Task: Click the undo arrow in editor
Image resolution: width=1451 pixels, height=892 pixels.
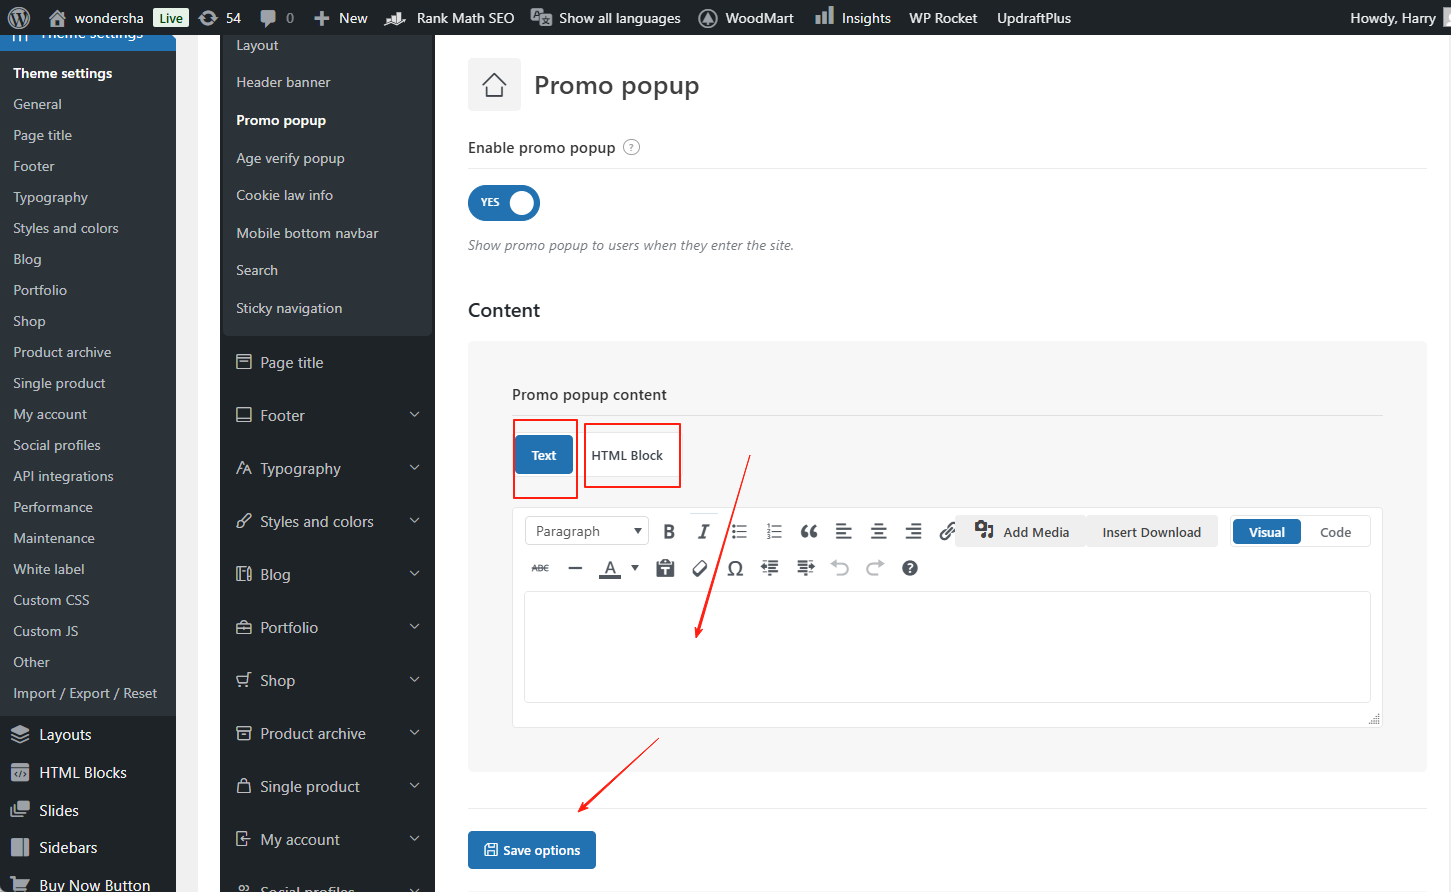Action: pos(840,568)
